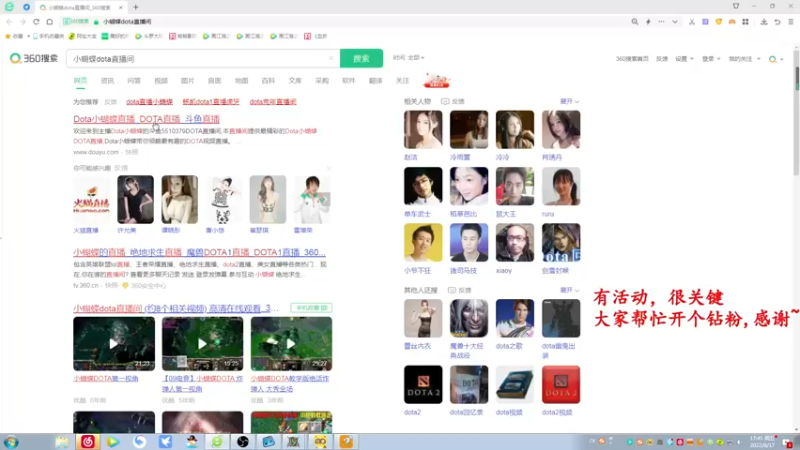The image size is (800, 450).
Task: Expand the address bar dropdown chevron
Action: click(x=674, y=22)
